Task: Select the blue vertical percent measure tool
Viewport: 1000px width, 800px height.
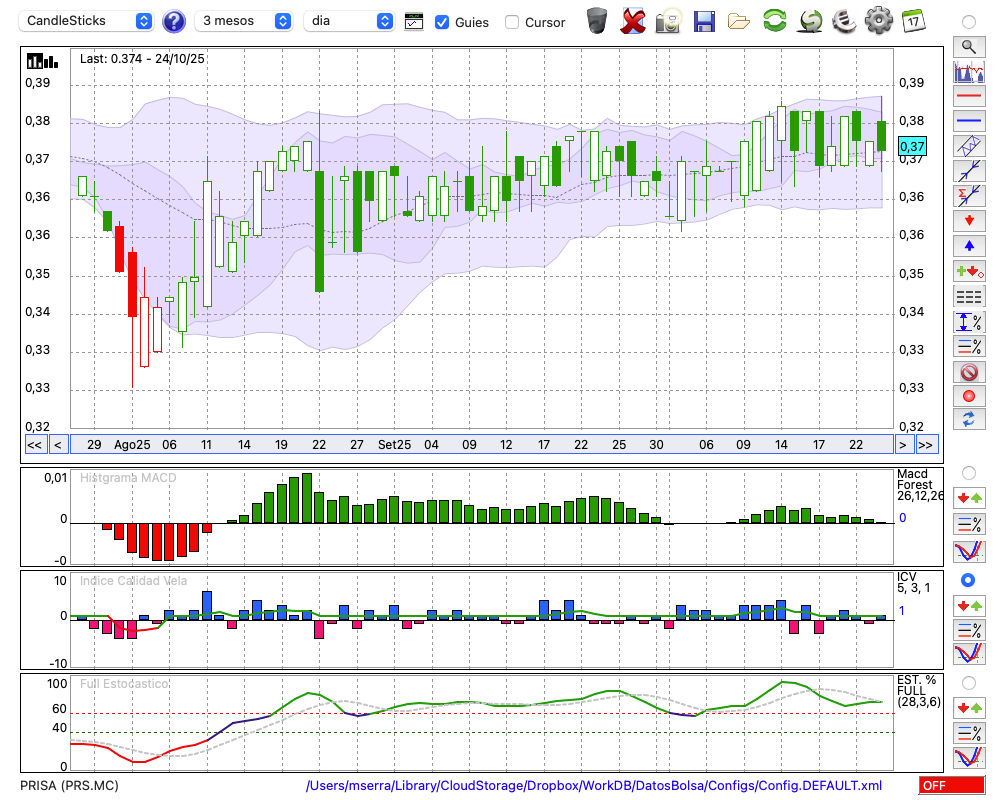Action: click(x=969, y=322)
